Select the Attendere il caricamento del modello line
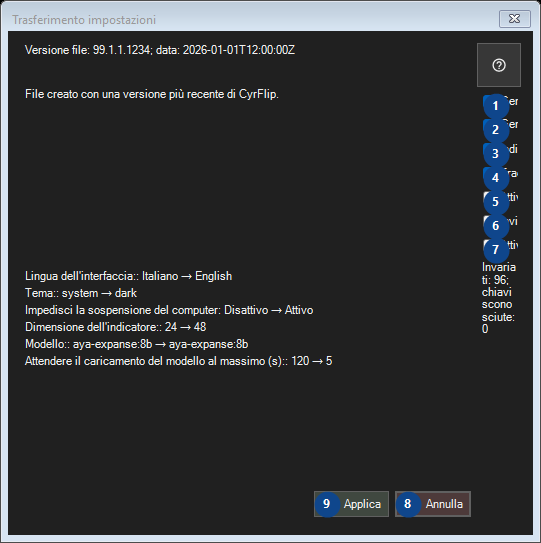 coord(179,361)
